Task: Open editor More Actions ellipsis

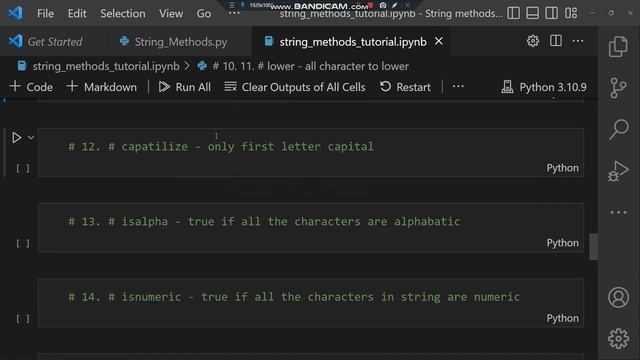Action: [578, 41]
